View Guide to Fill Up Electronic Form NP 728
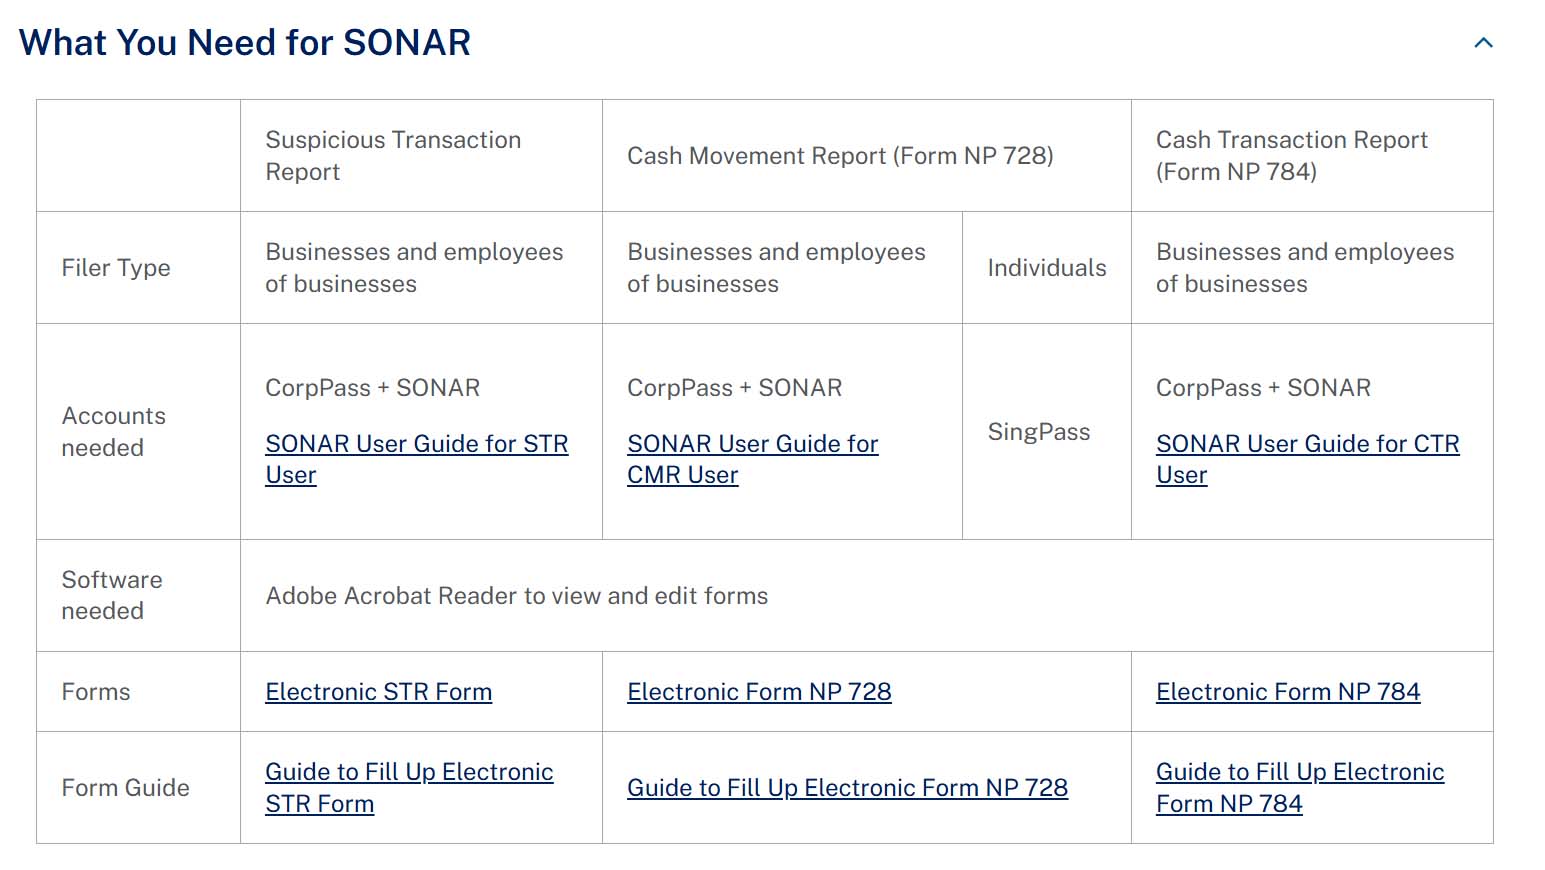The height and width of the screenshot is (870, 1545). pos(847,788)
